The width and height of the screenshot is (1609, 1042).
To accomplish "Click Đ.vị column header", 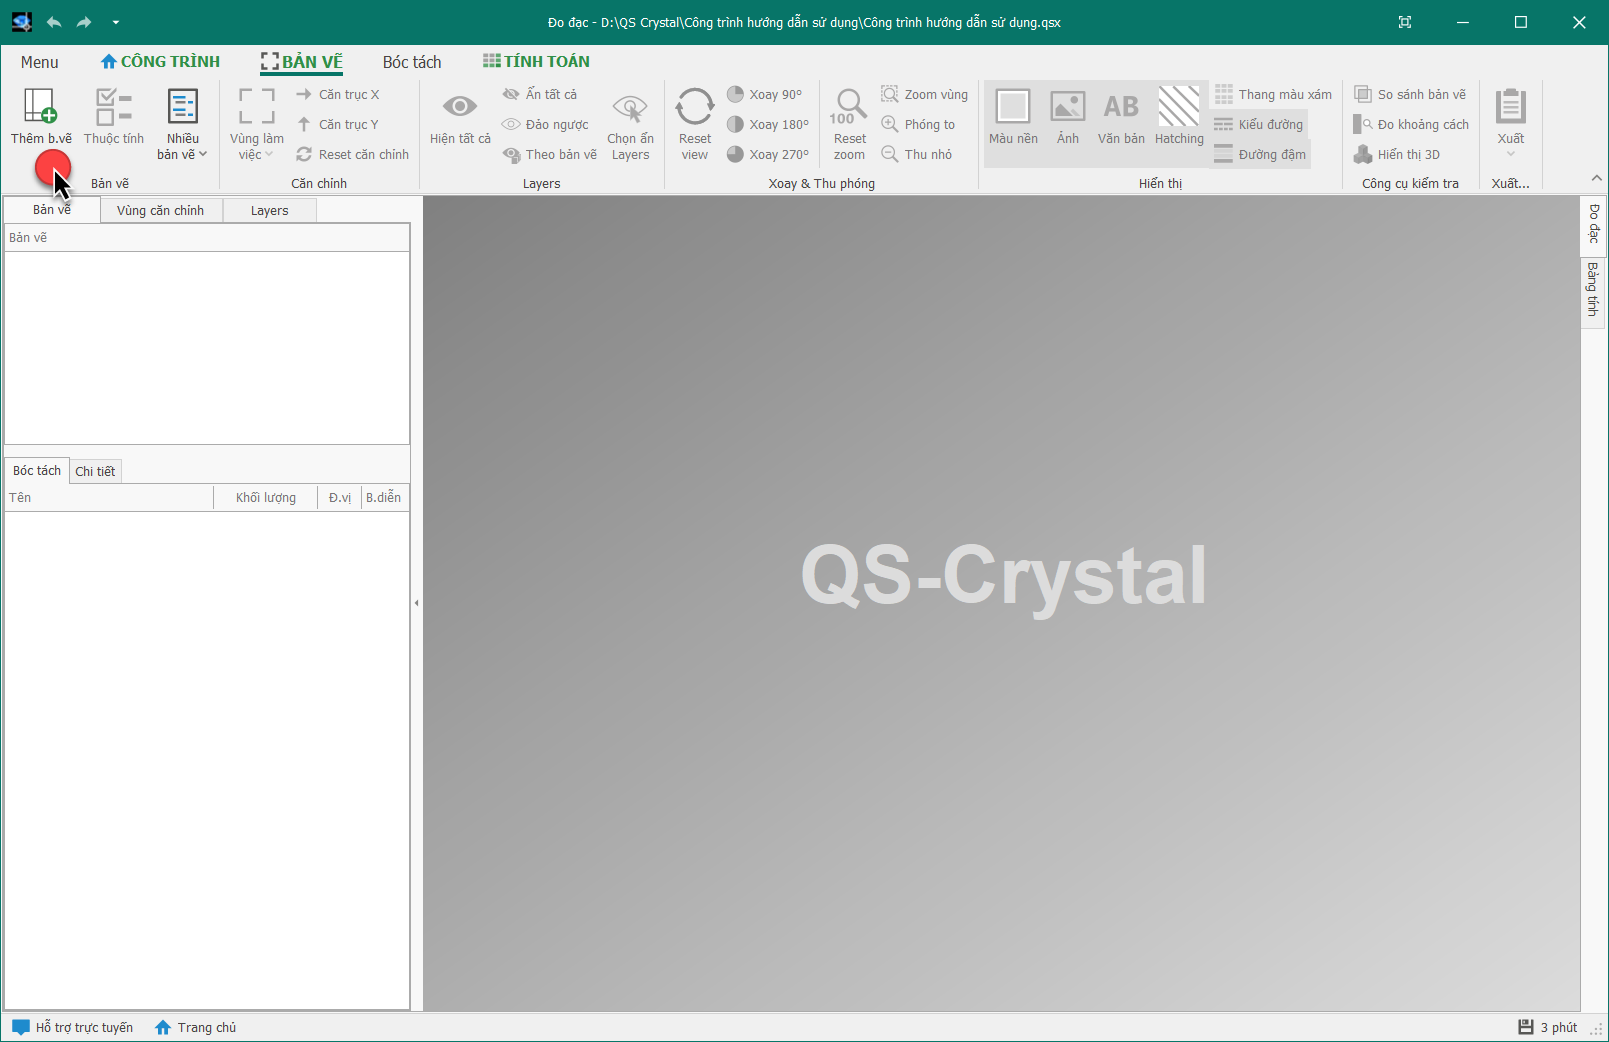I will point(340,497).
